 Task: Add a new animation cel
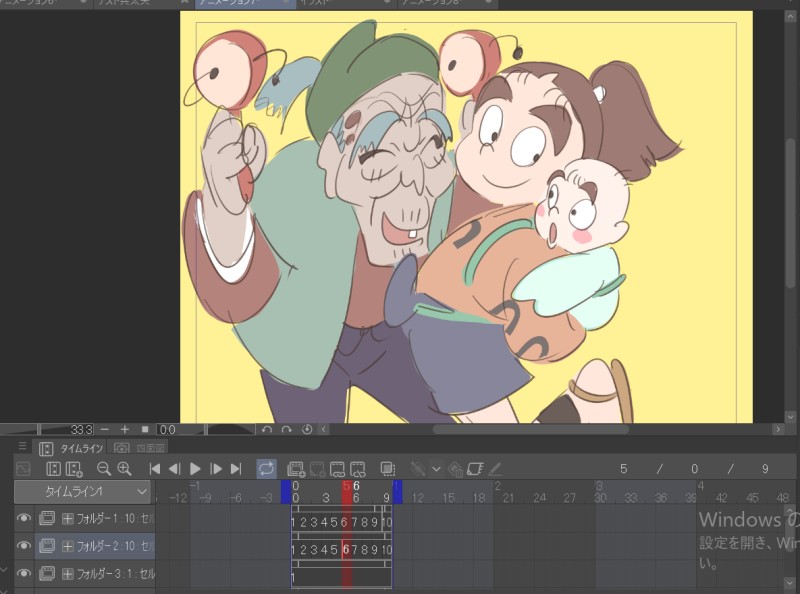[x=317, y=469]
